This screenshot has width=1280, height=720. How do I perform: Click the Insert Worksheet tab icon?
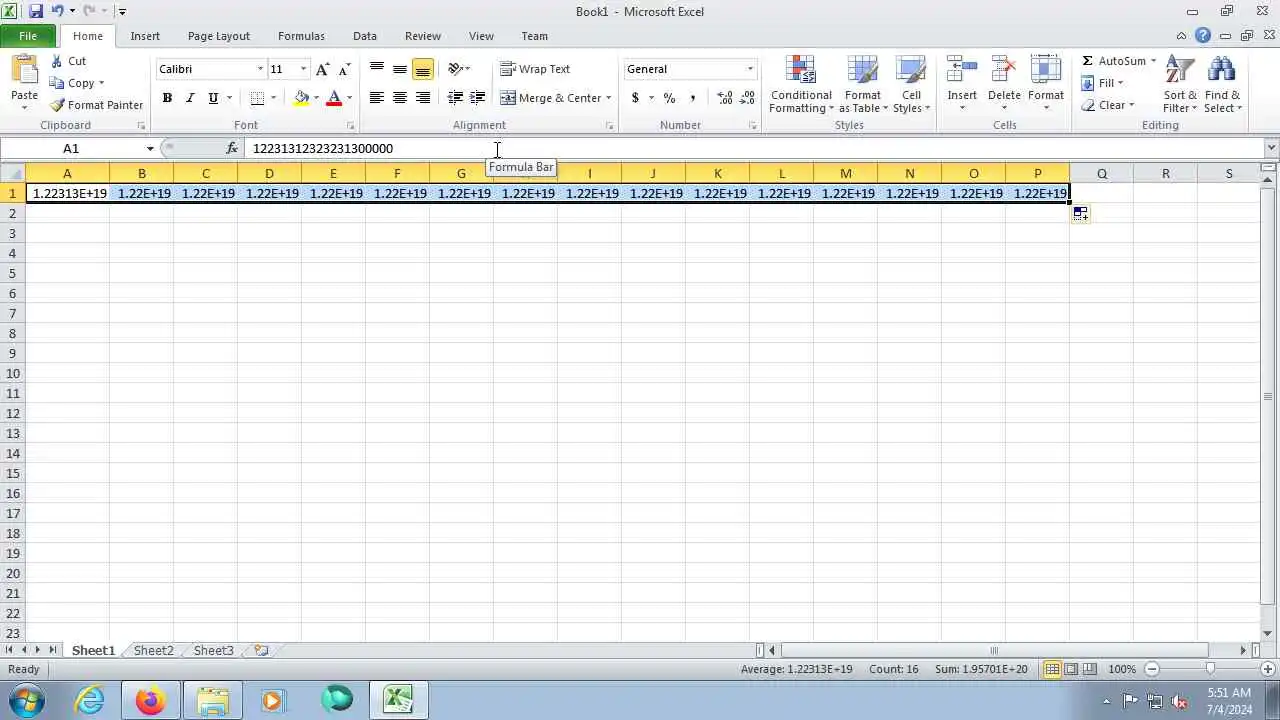coord(261,650)
